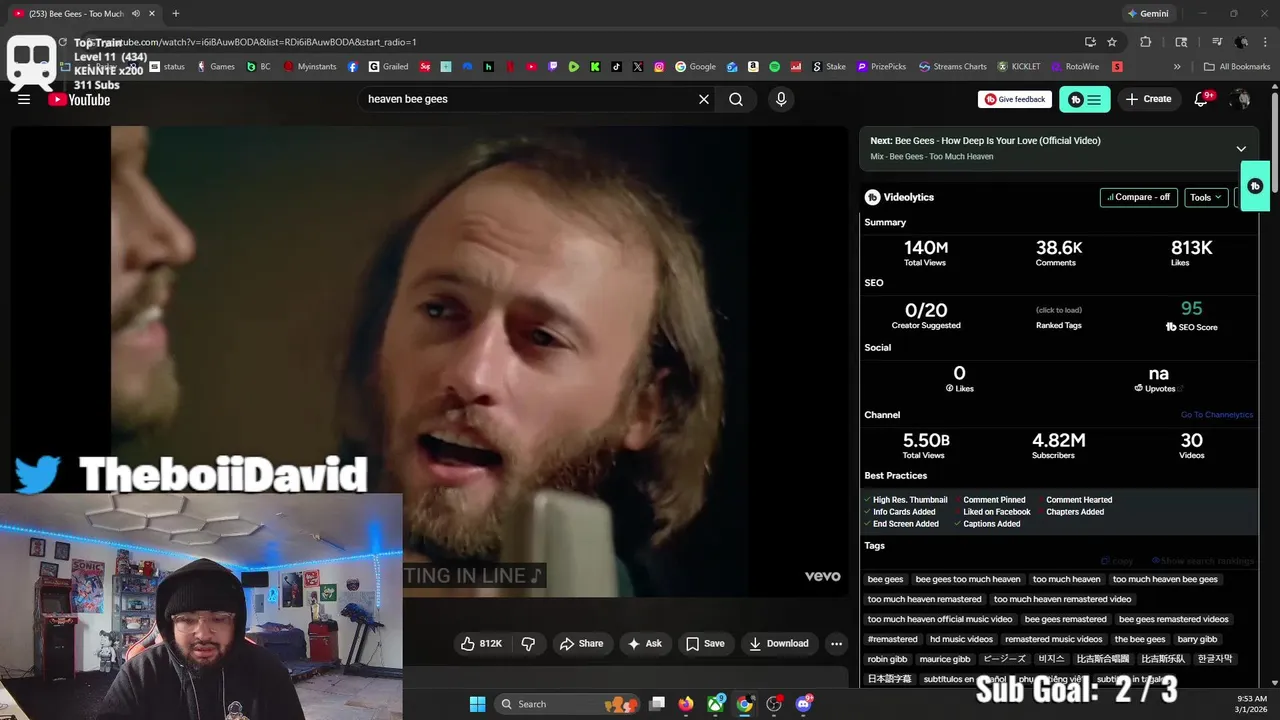Mute the tab via speaker icon

tap(135, 14)
